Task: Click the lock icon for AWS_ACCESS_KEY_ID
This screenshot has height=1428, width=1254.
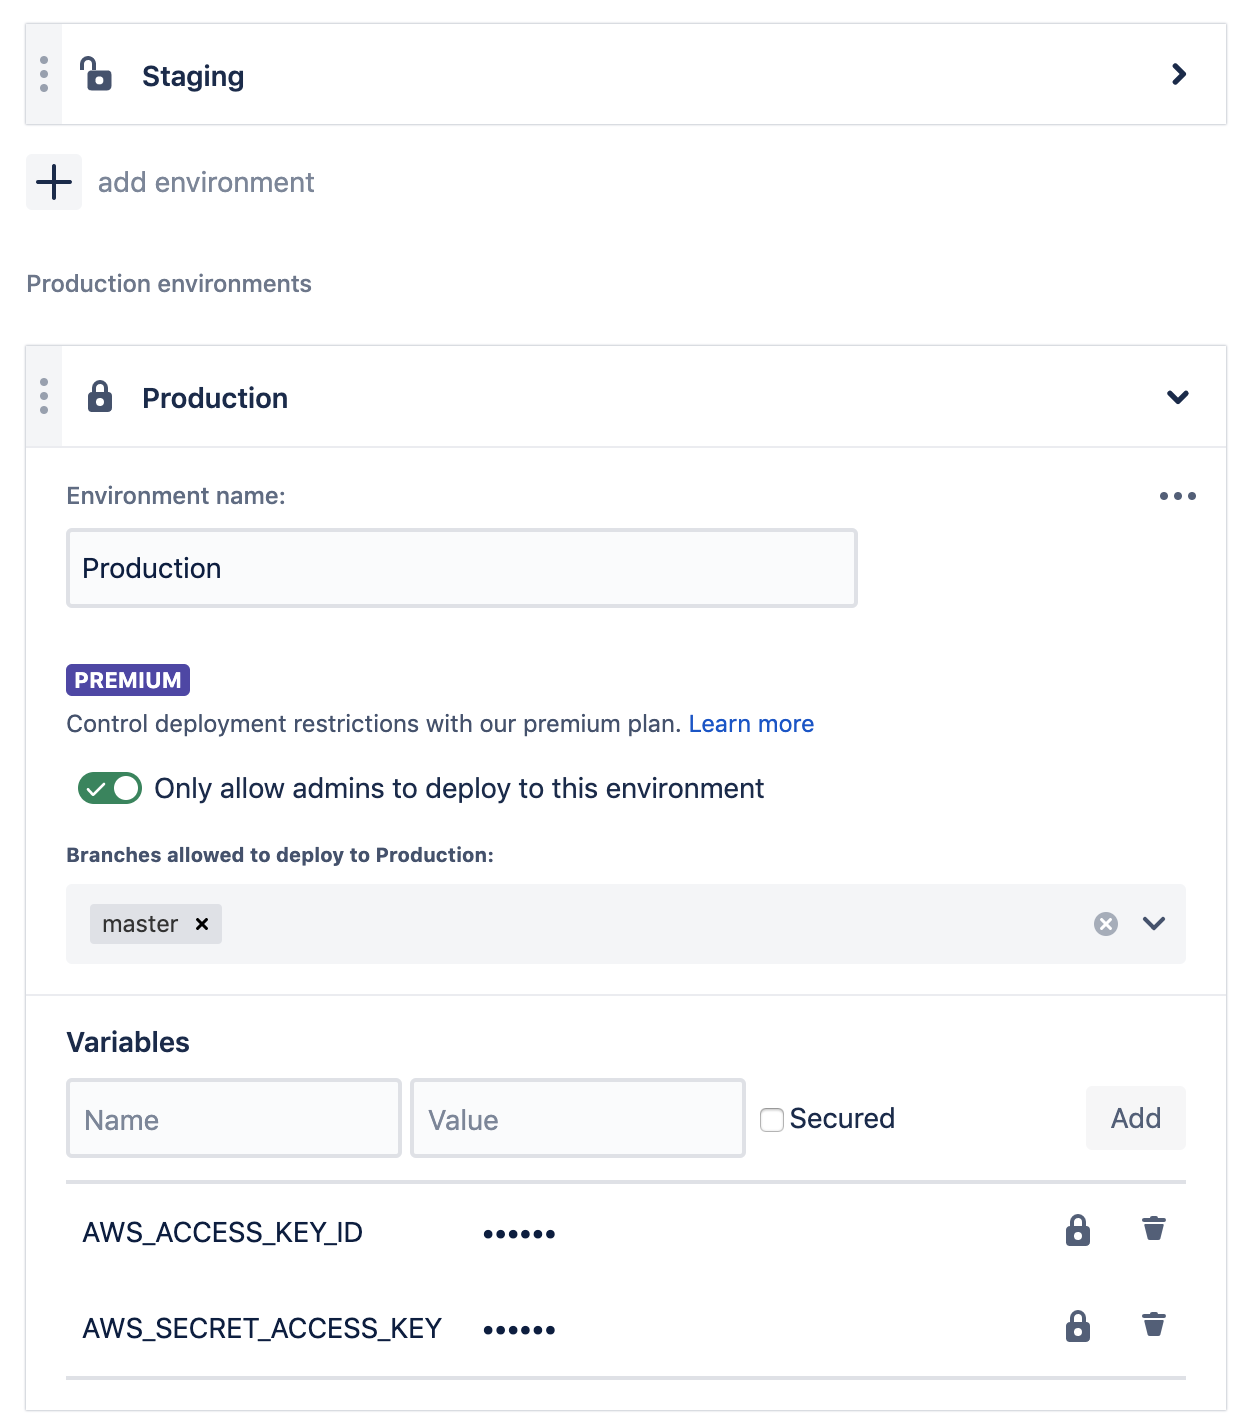Action: coord(1077,1230)
